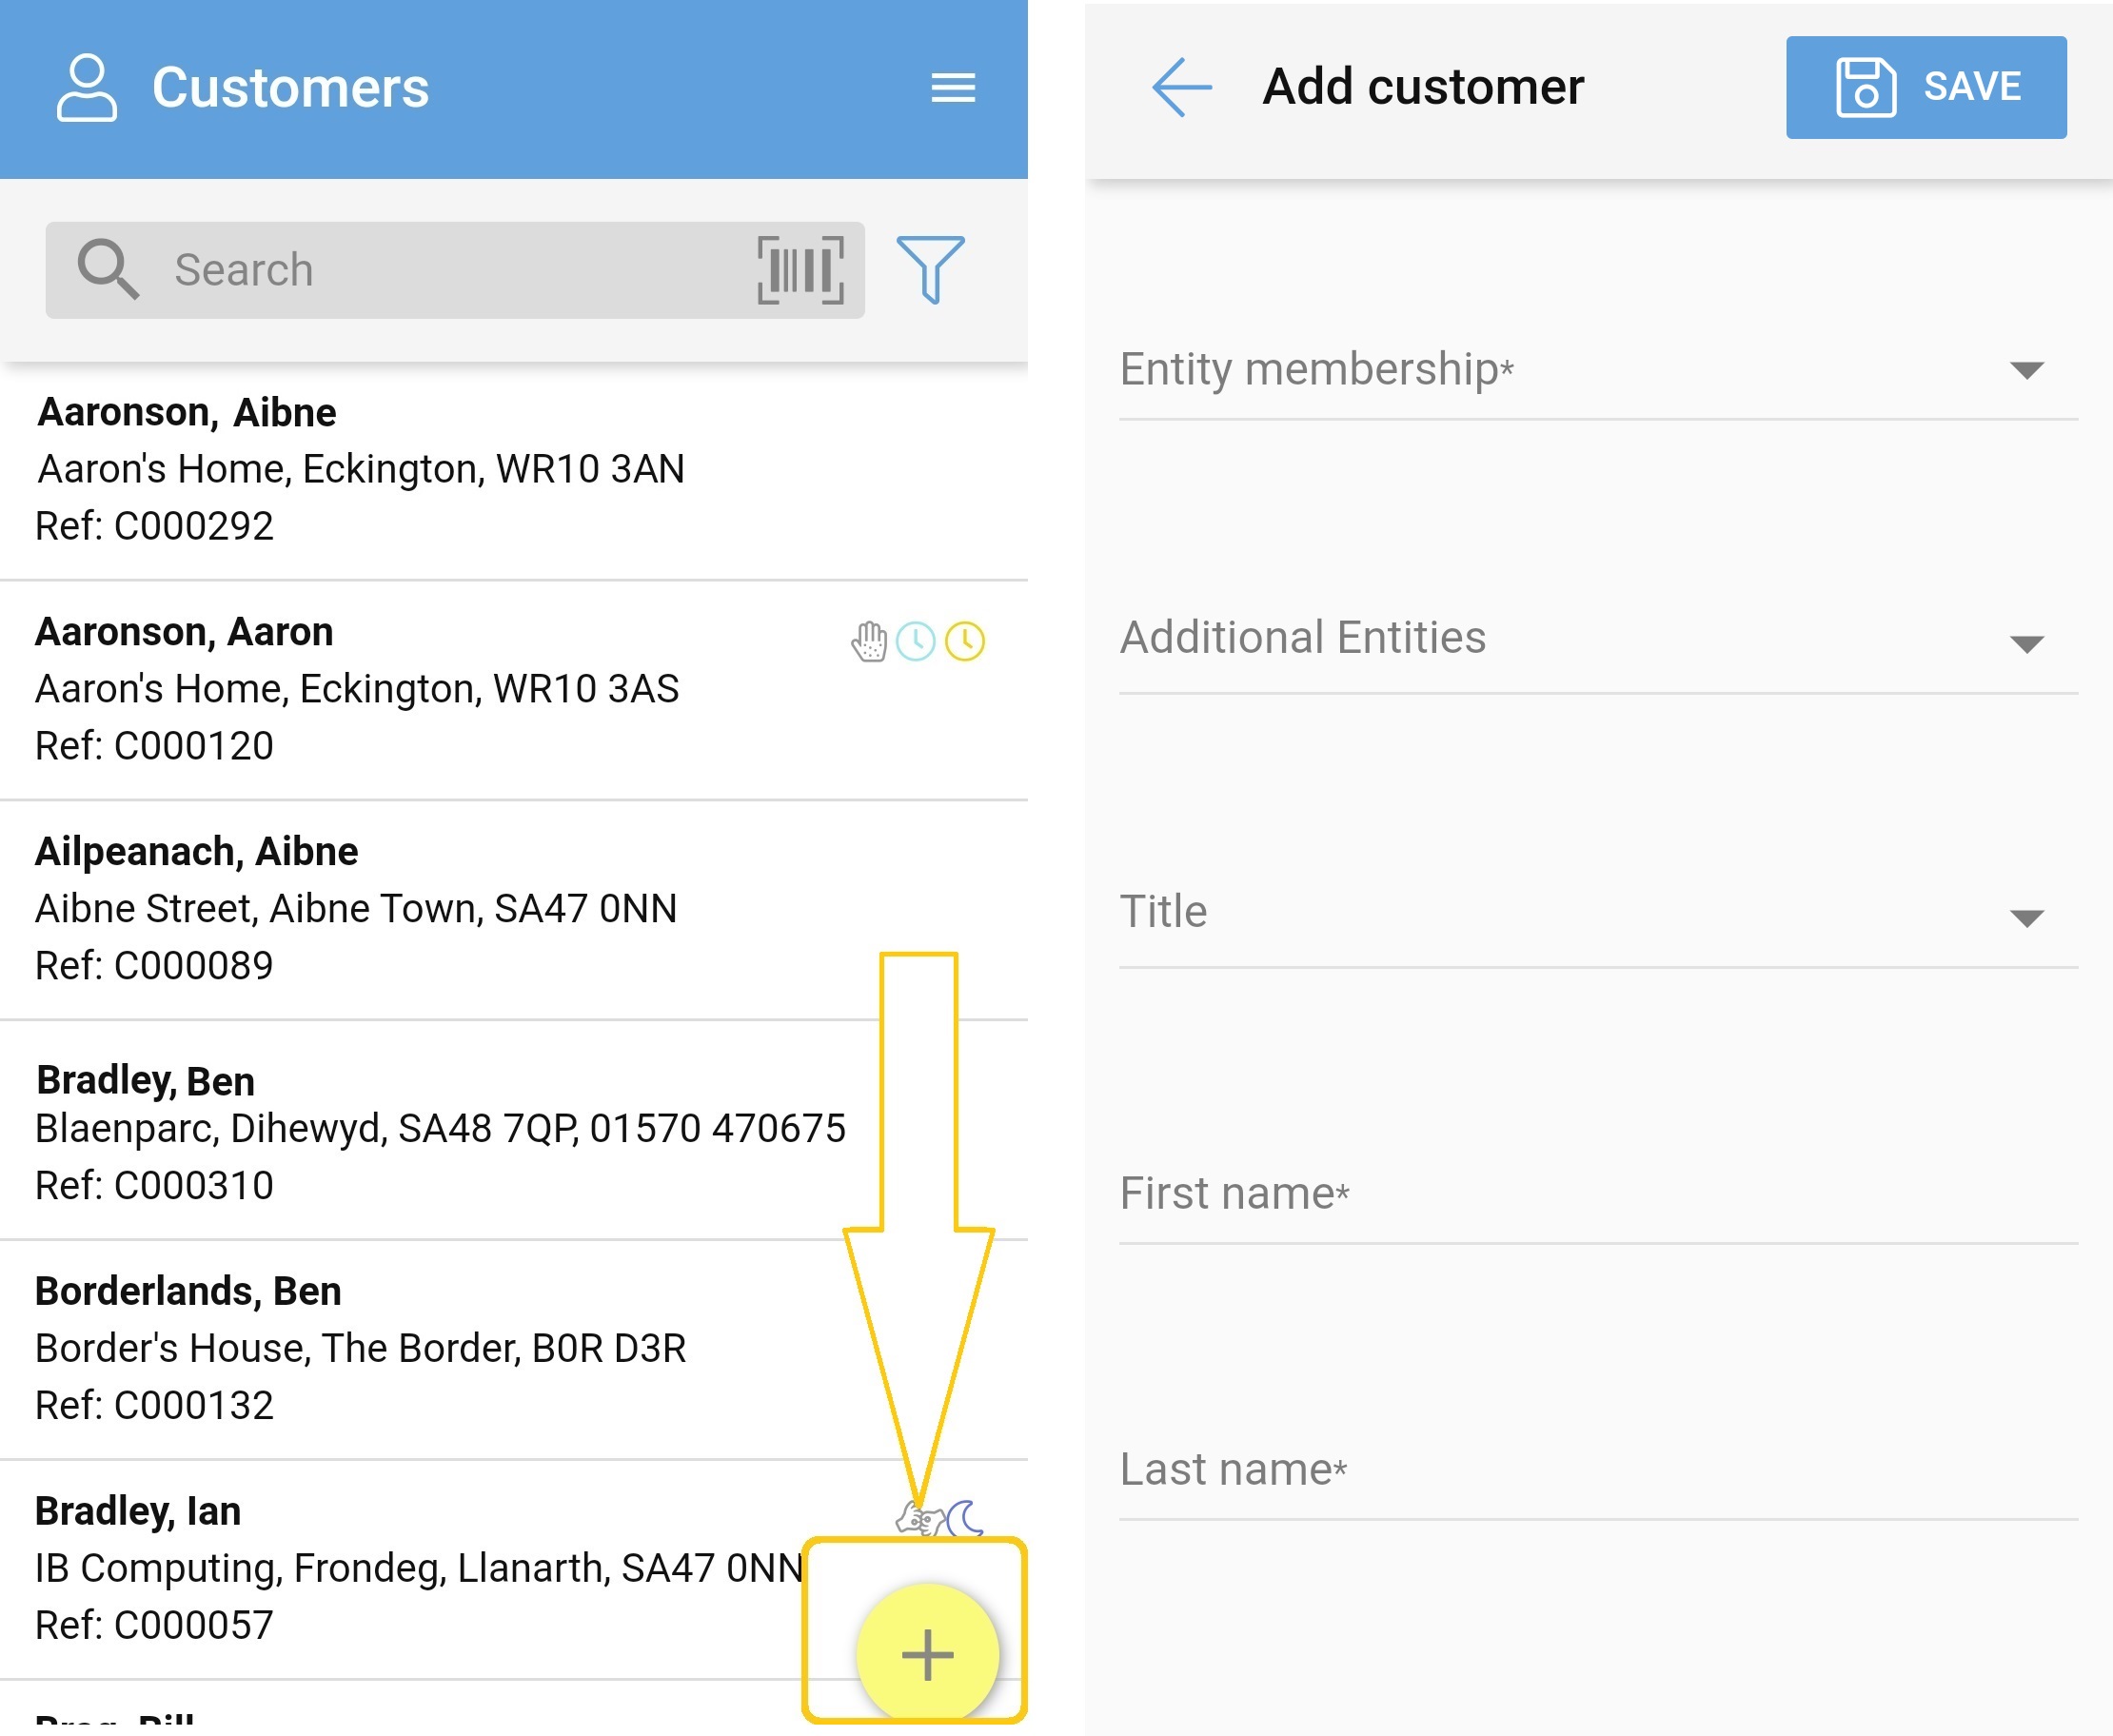Click the back arrow beside Add customer

point(1181,87)
